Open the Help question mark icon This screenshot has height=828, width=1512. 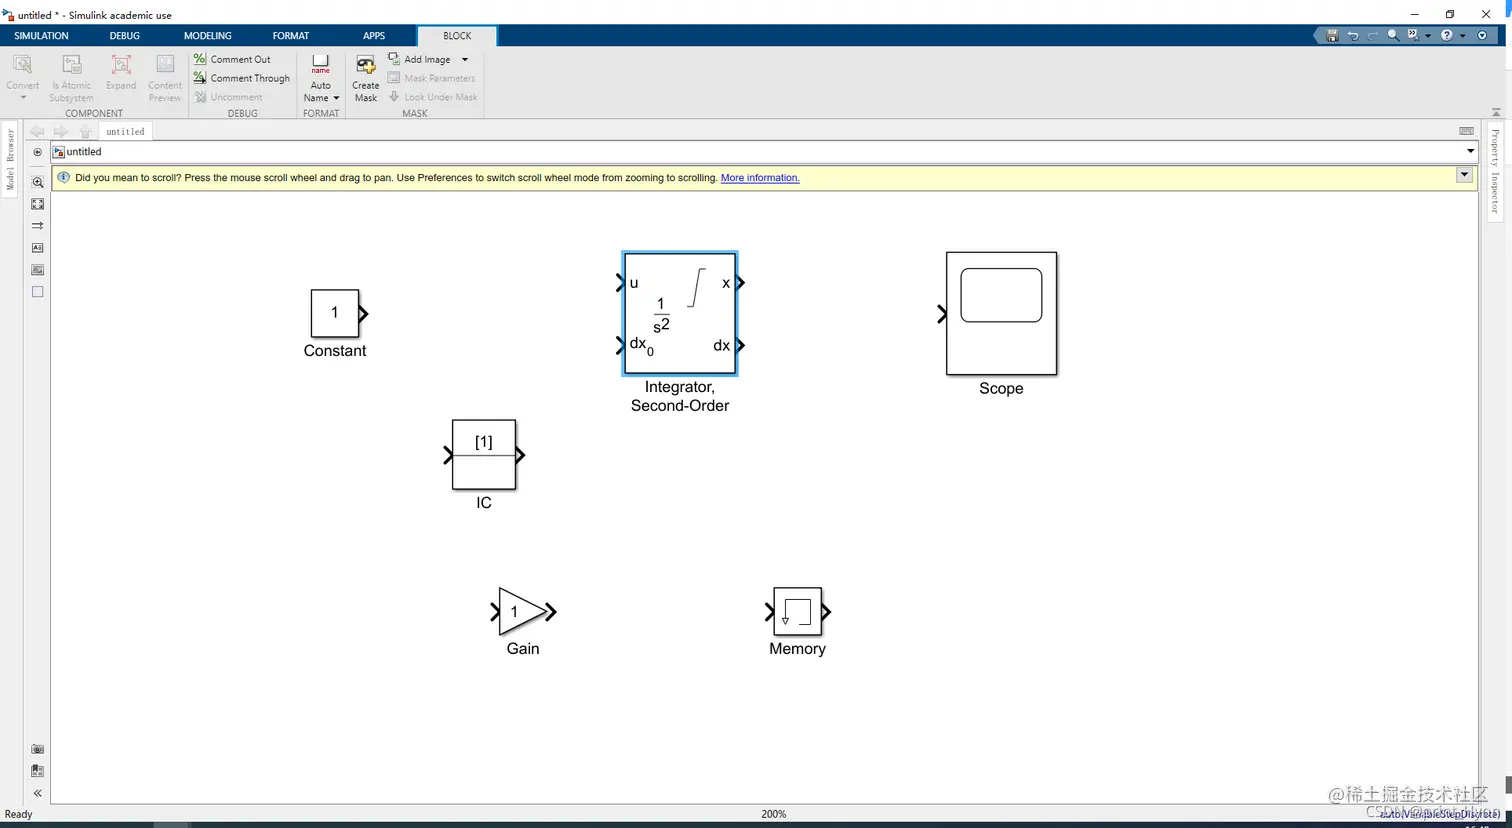point(1446,35)
